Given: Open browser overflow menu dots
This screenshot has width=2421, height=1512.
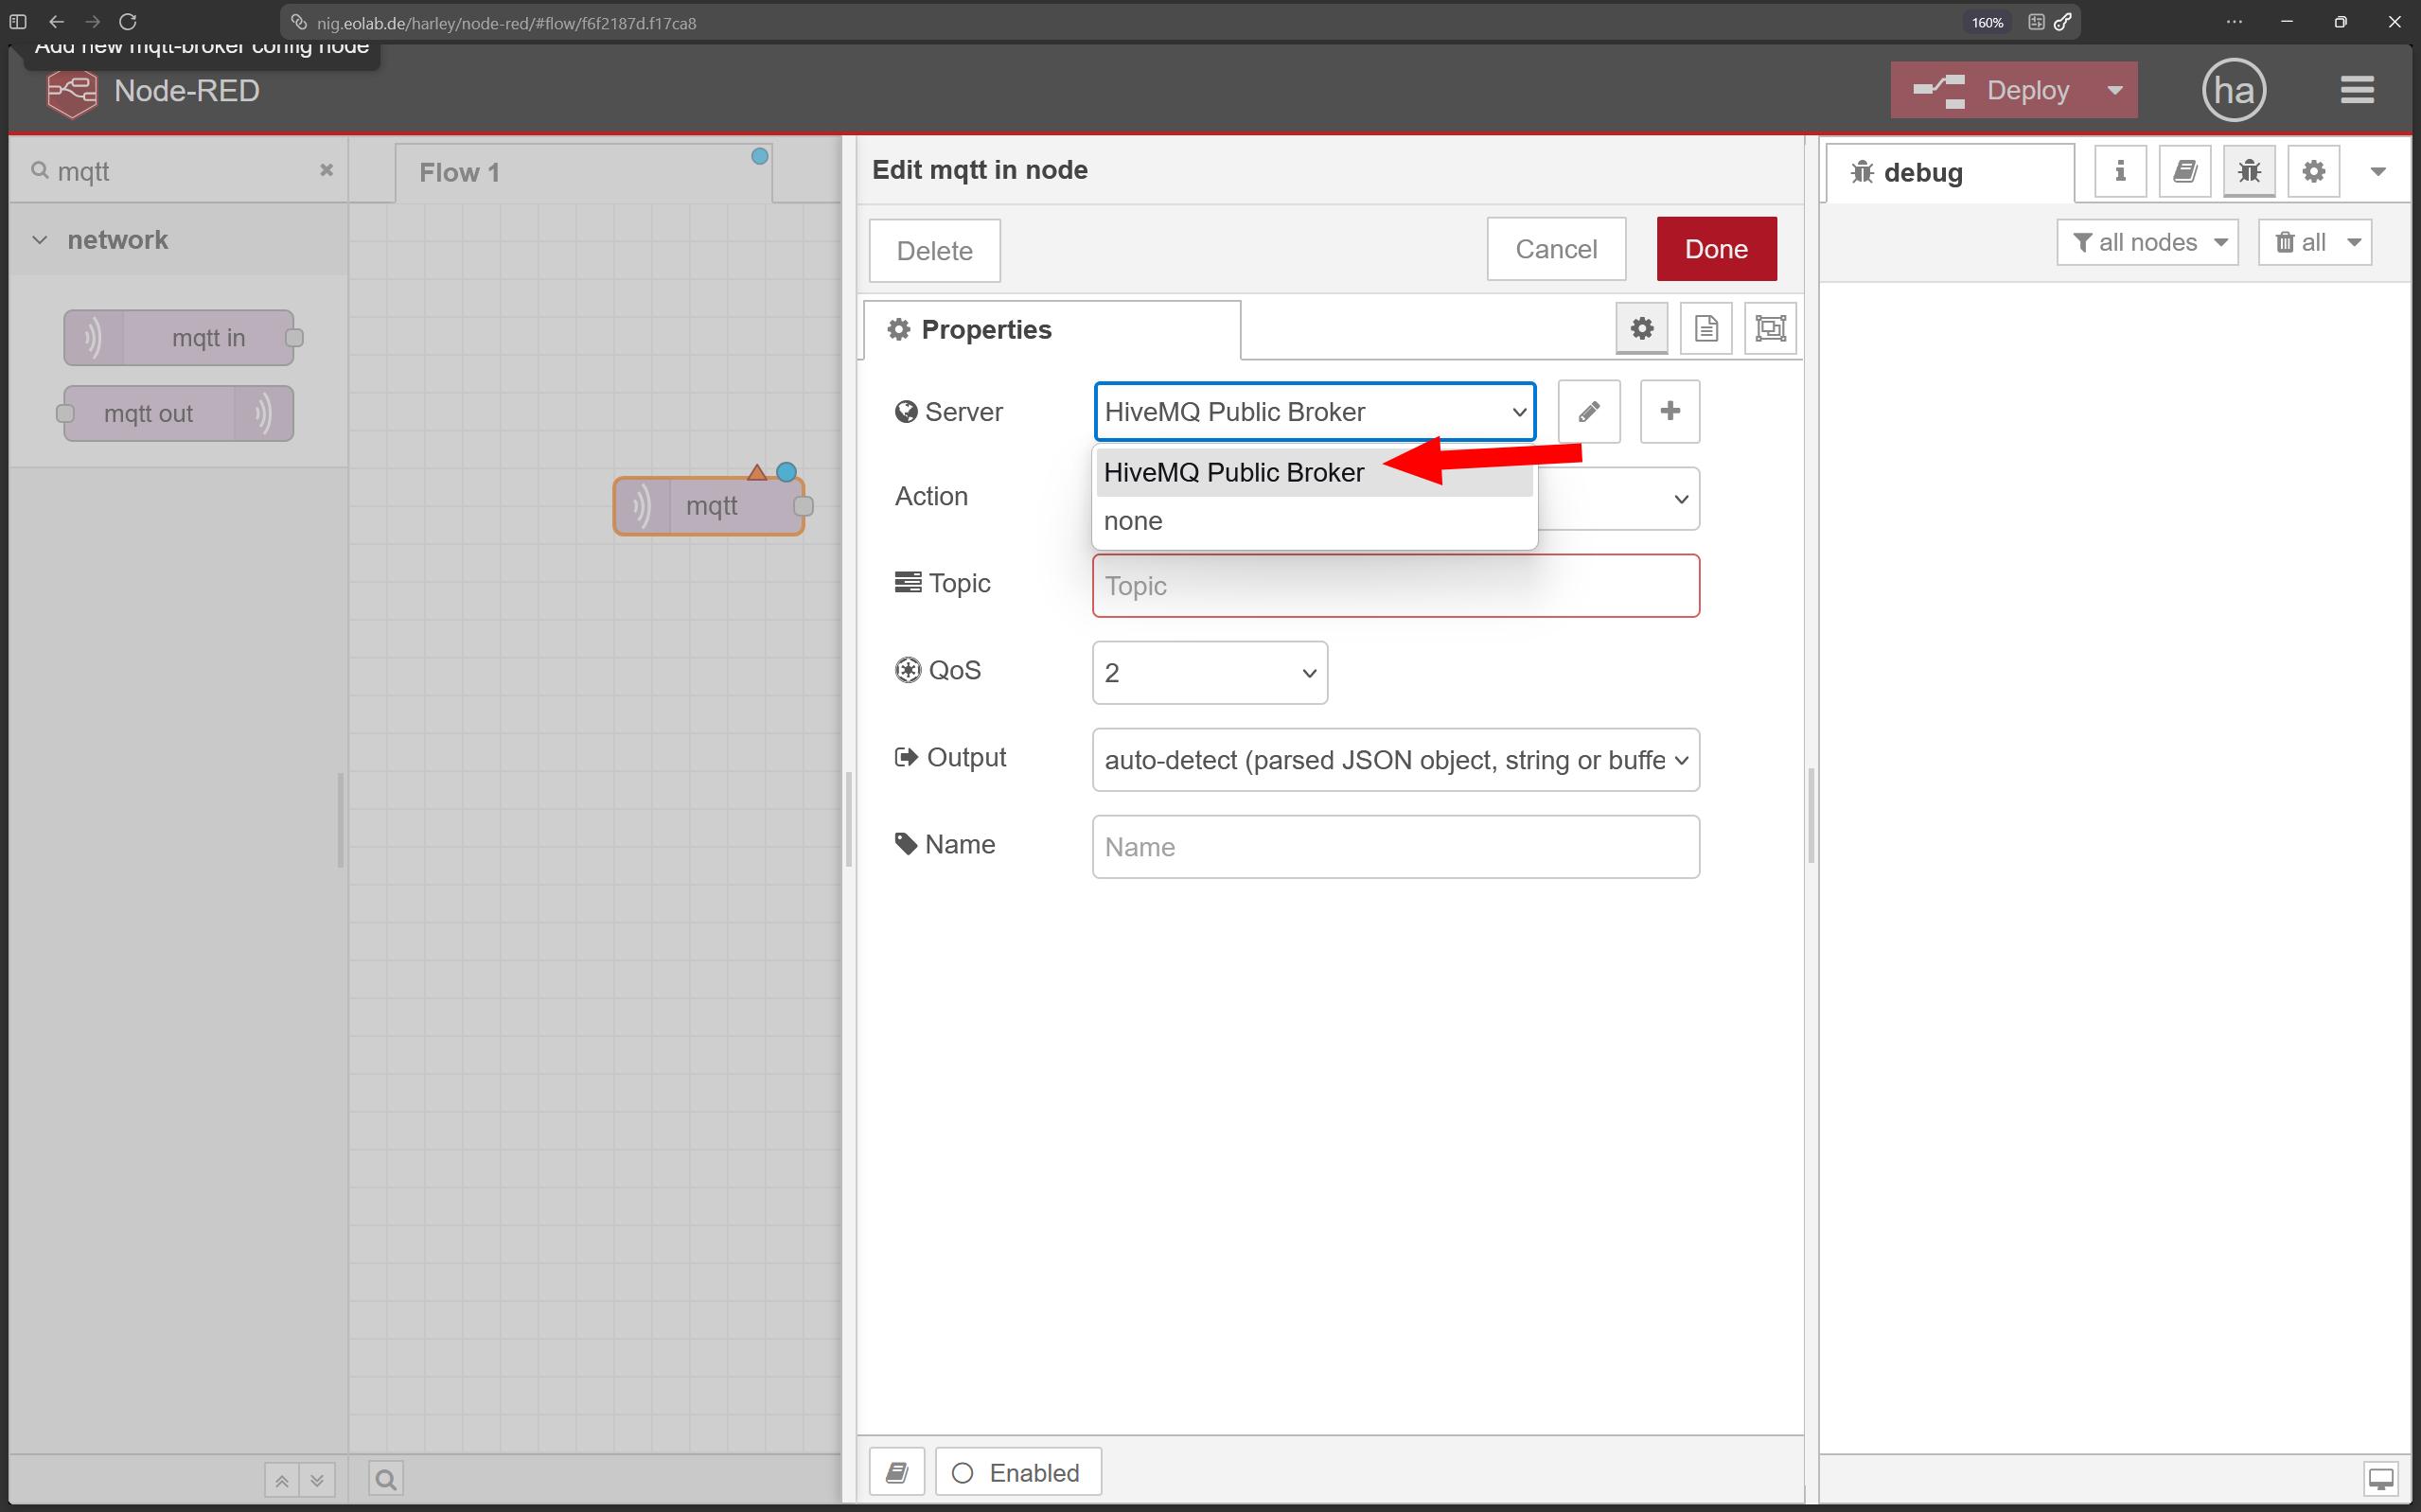Looking at the screenshot, I should pyautogui.click(x=2234, y=22).
